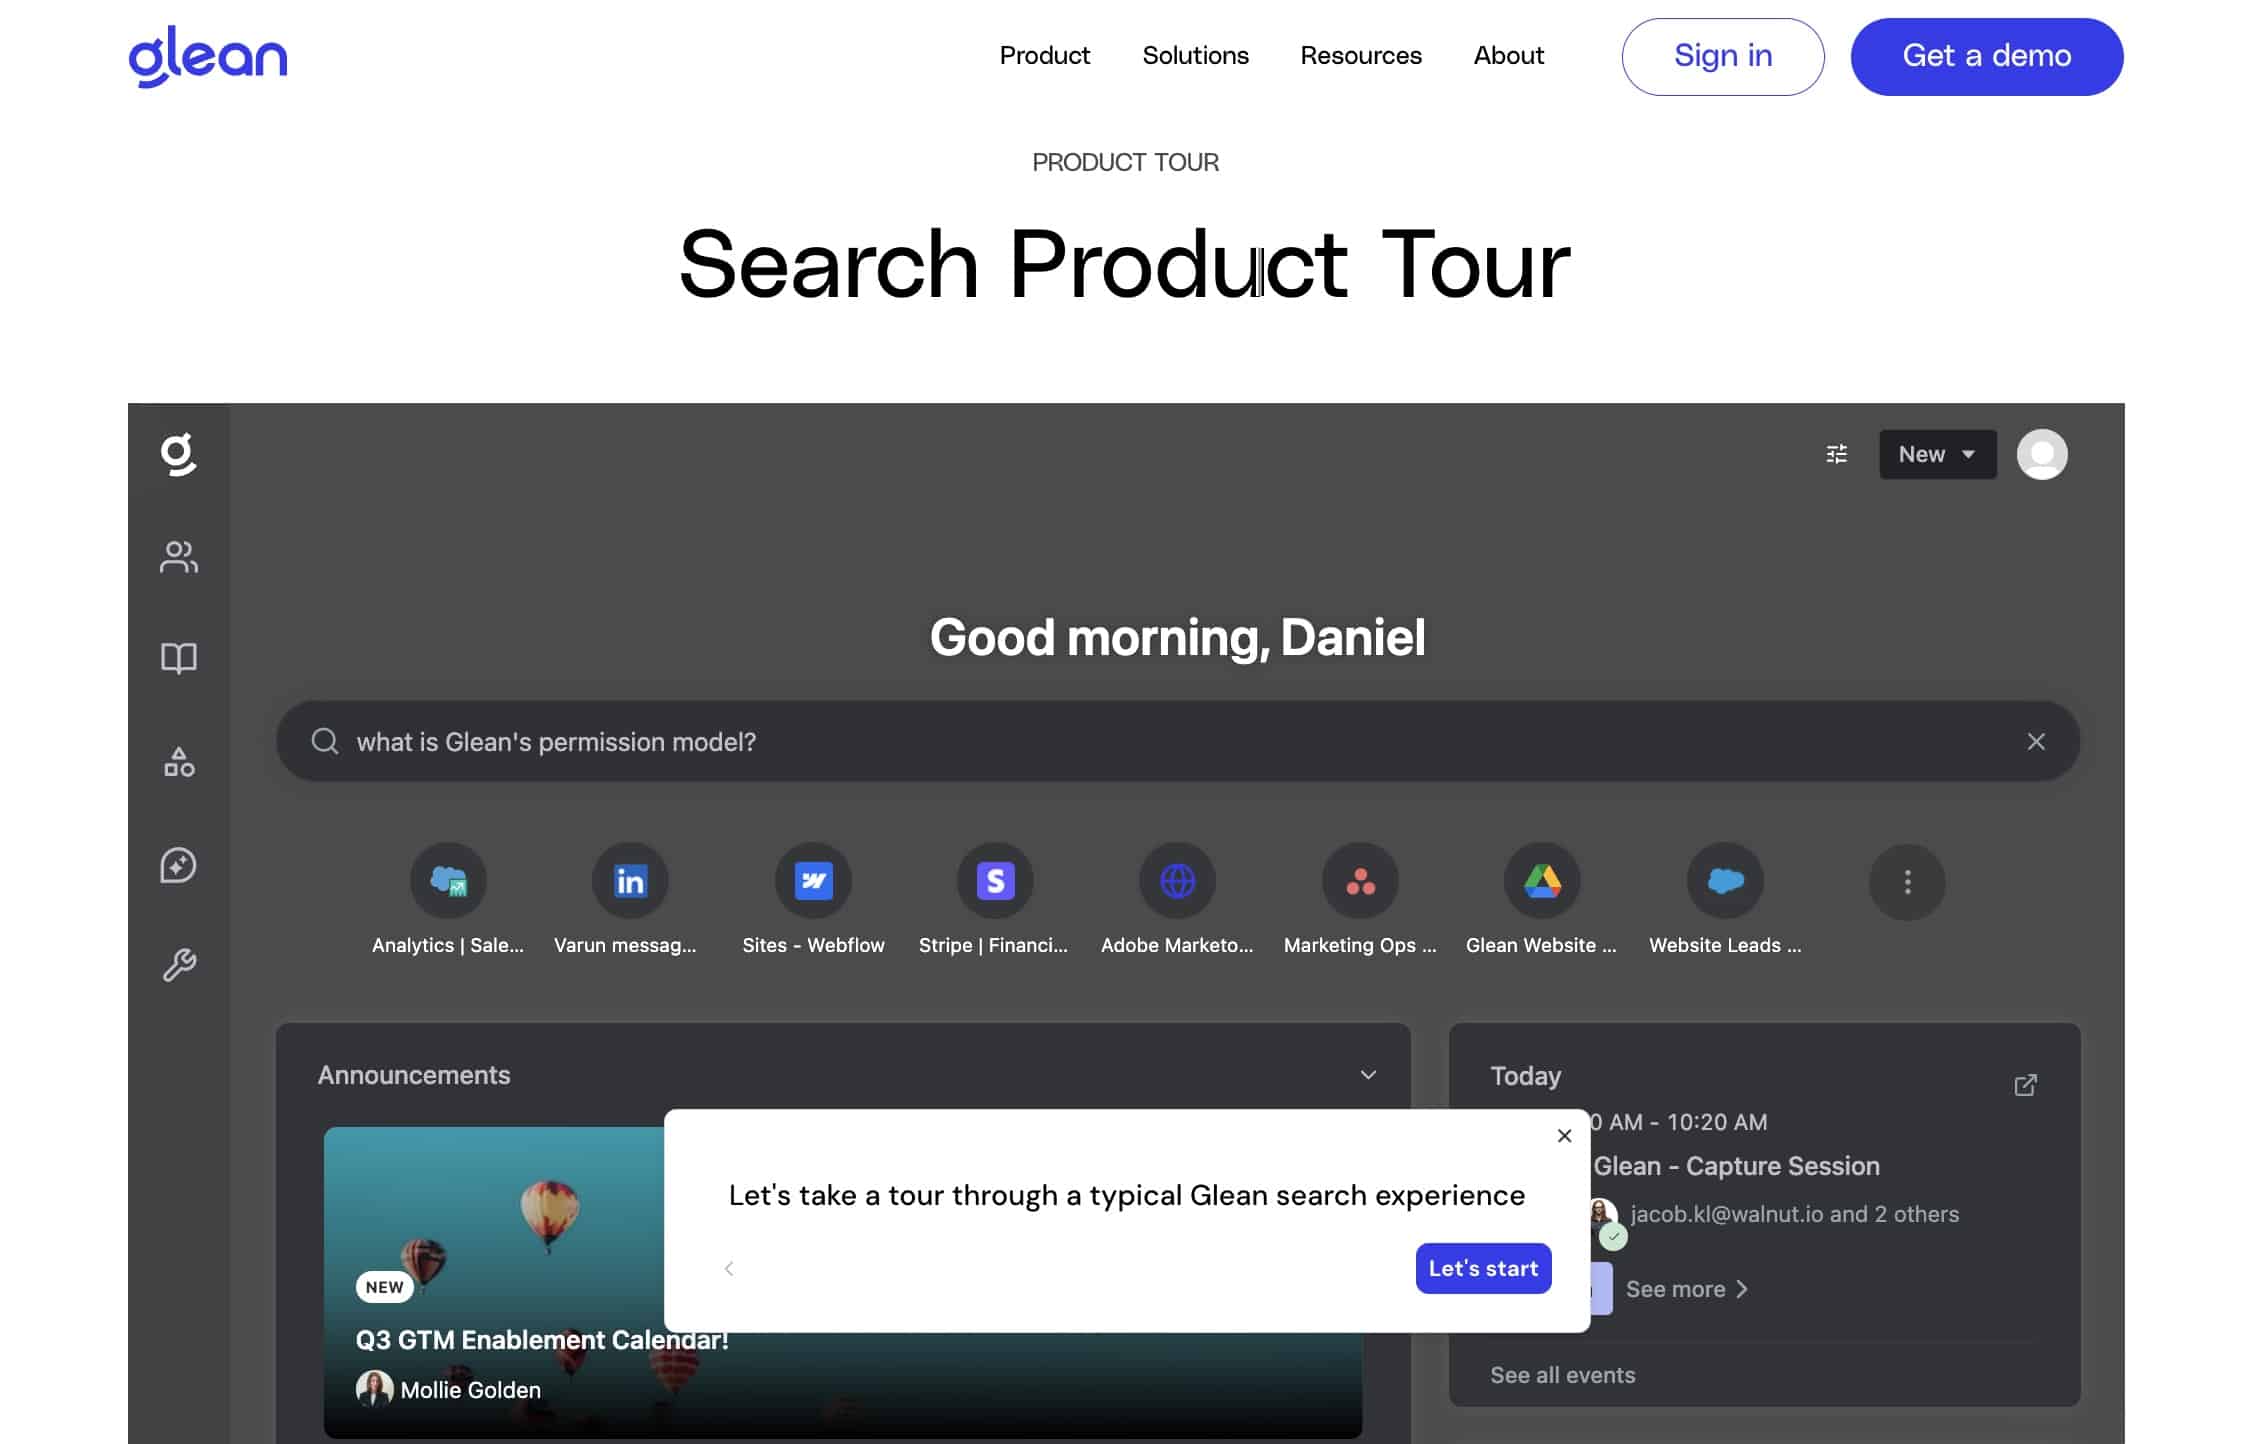The width and height of the screenshot is (2266, 1444).
Task: Clear the search query with the X icon
Action: click(x=2035, y=741)
